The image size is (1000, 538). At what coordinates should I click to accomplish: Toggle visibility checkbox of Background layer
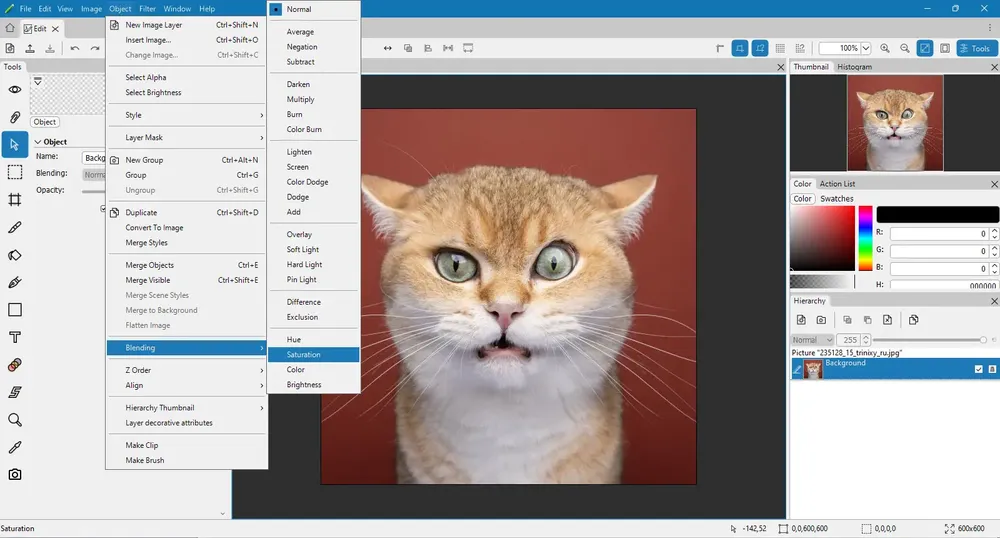pos(978,369)
